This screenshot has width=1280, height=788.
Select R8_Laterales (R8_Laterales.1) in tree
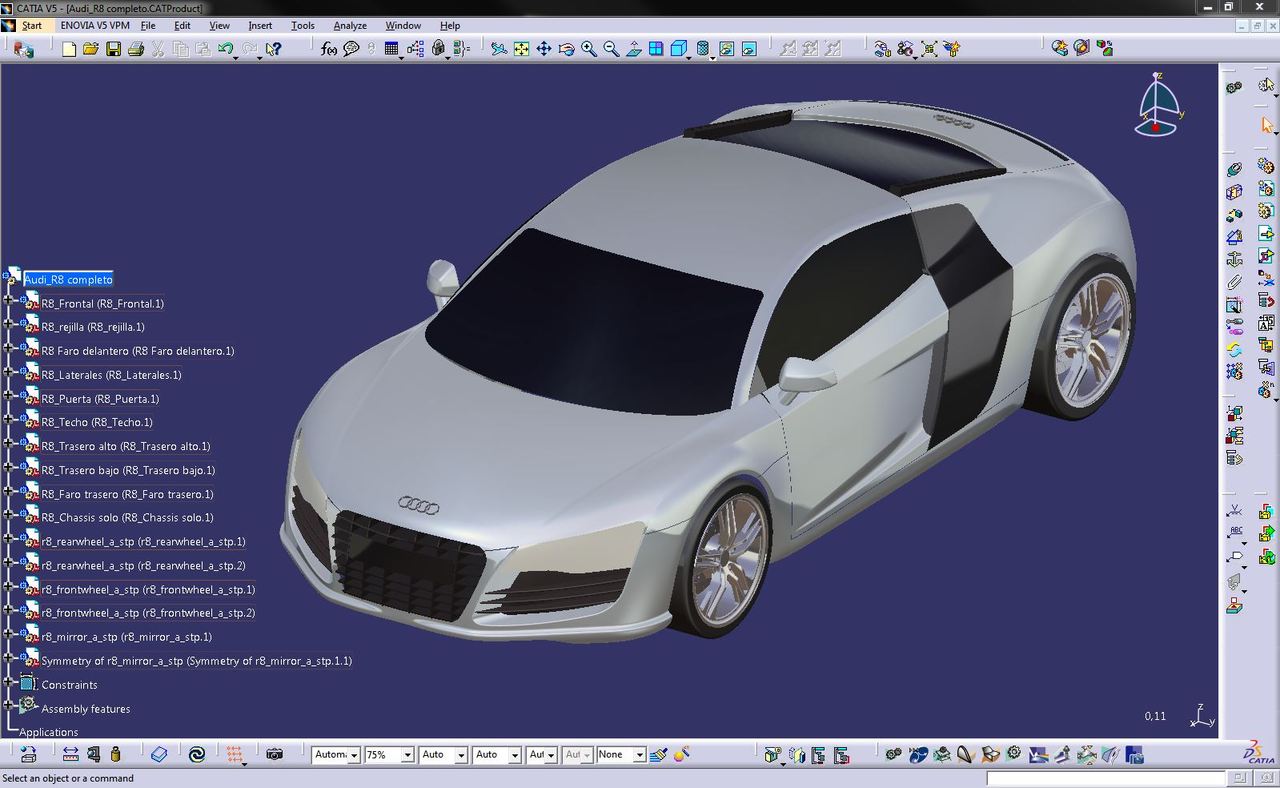pyautogui.click(x=112, y=375)
